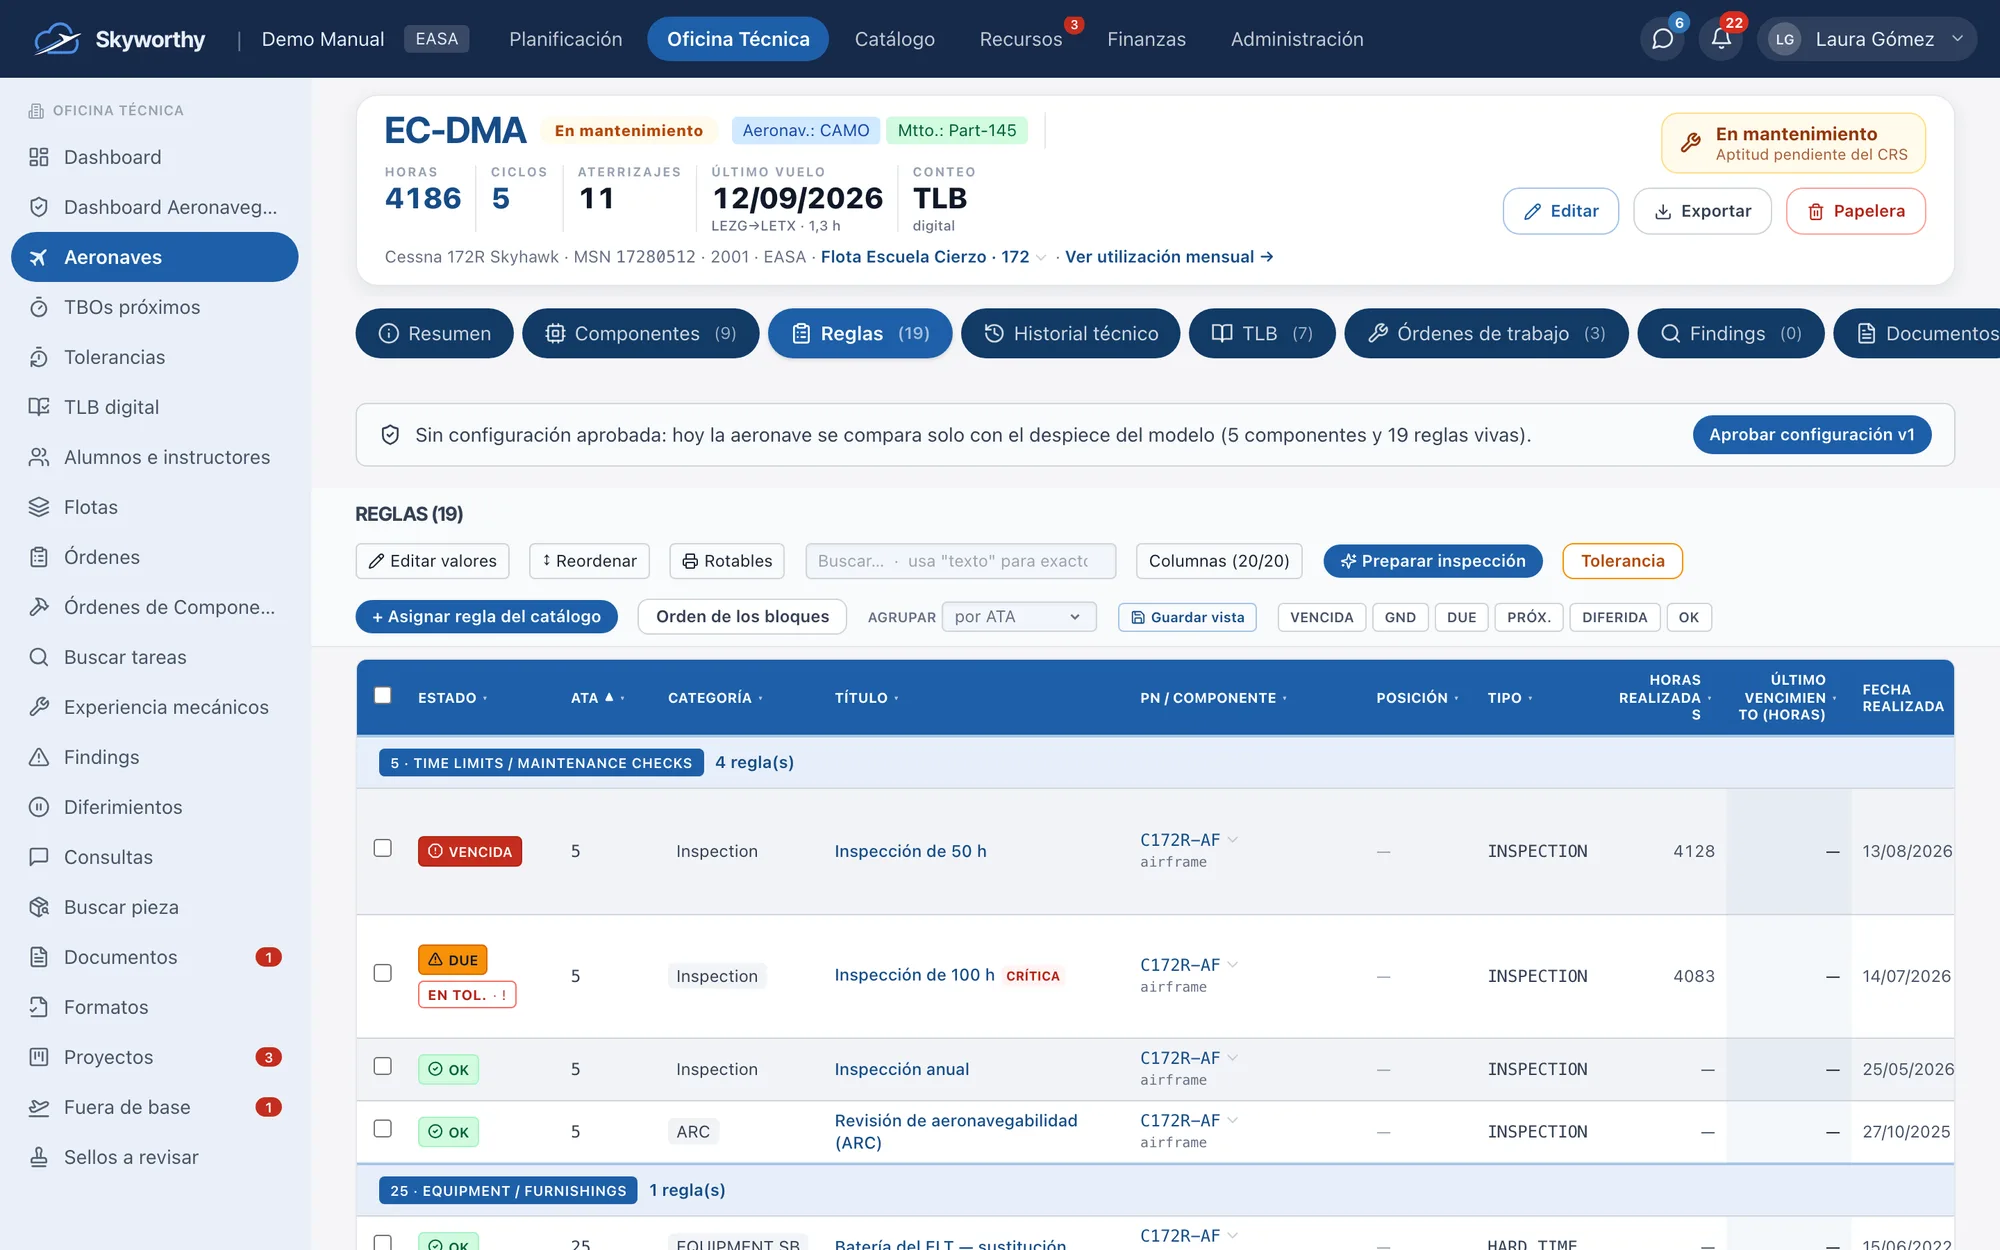This screenshot has height=1250, width=2000.
Task: Open Buscar pieza in sidebar
Action: [x=155, y=907]
